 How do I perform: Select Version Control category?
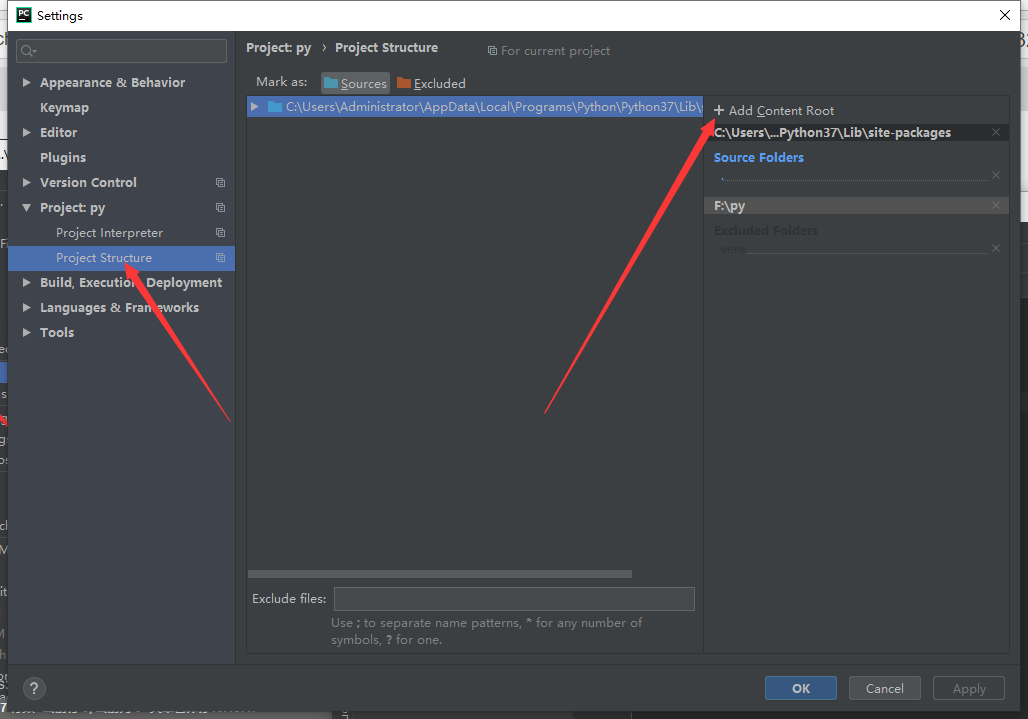(89, 183)
